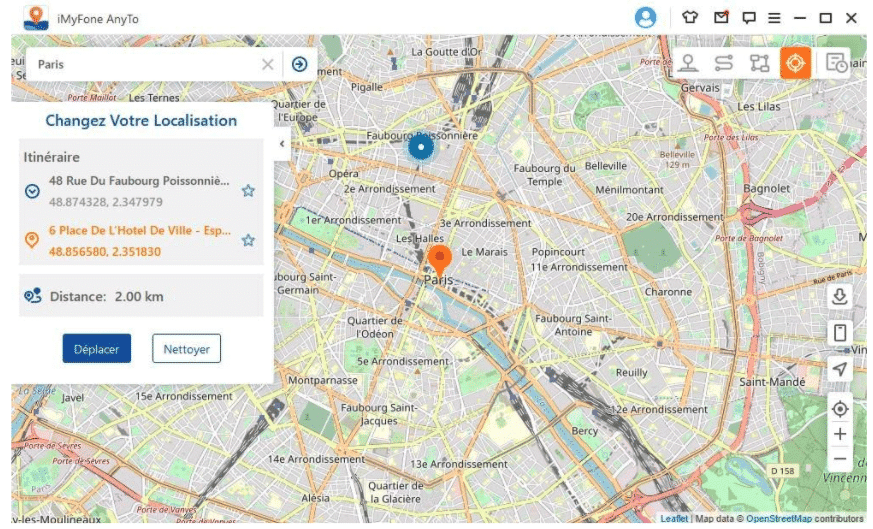Switch to two-spot route mode
The height and width of the screenshot is (529, 873).
[x=724, y=63]
